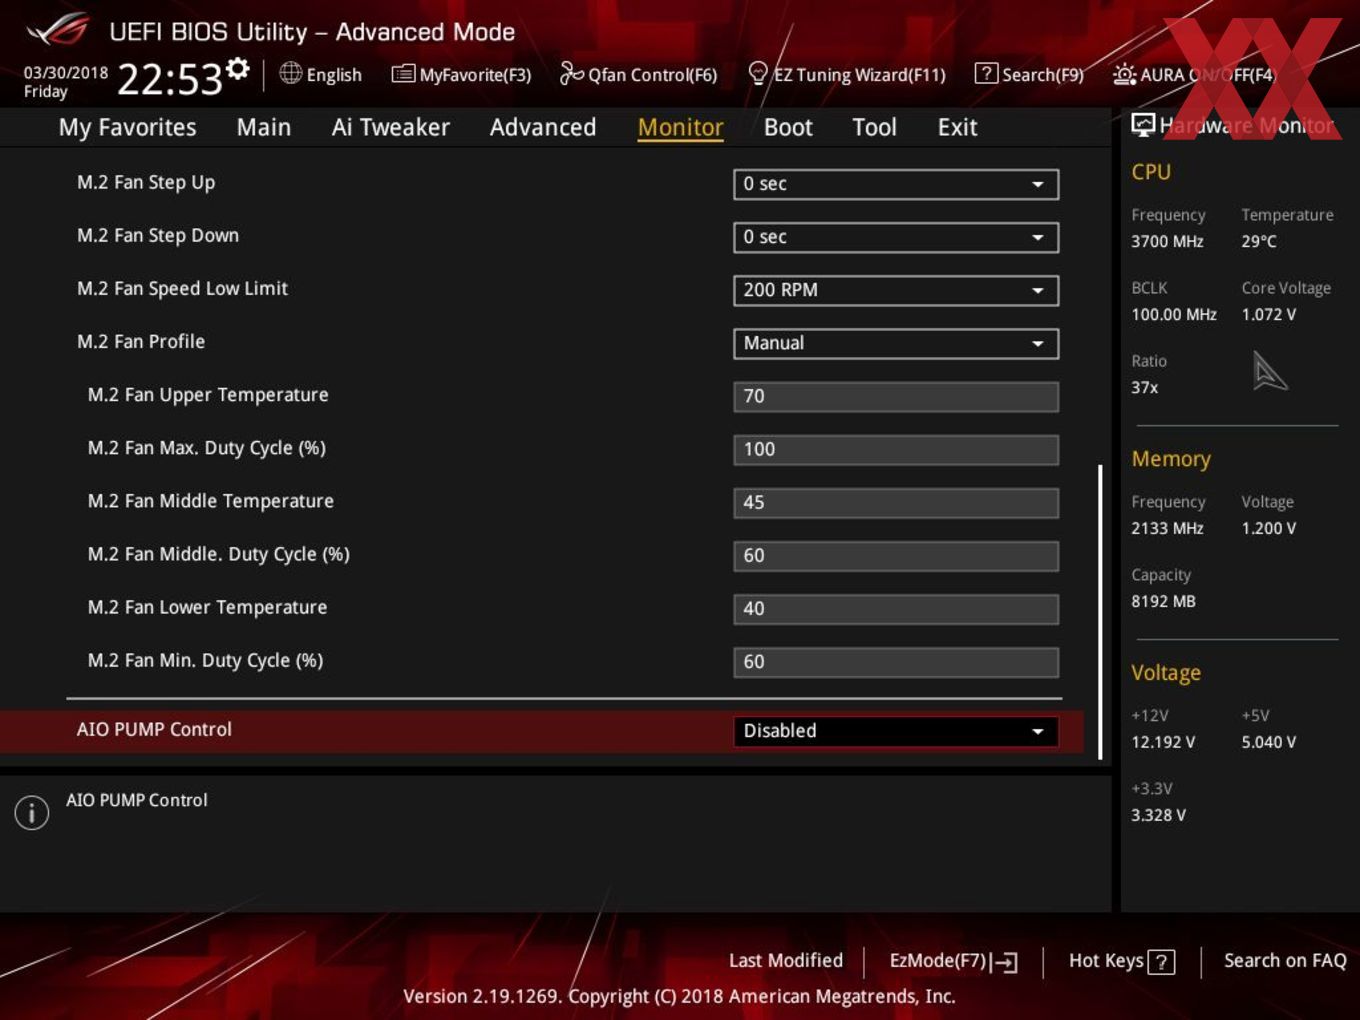
Task: Click the BCLK 100.00 MHz value
Action: tap(1174, 314)
